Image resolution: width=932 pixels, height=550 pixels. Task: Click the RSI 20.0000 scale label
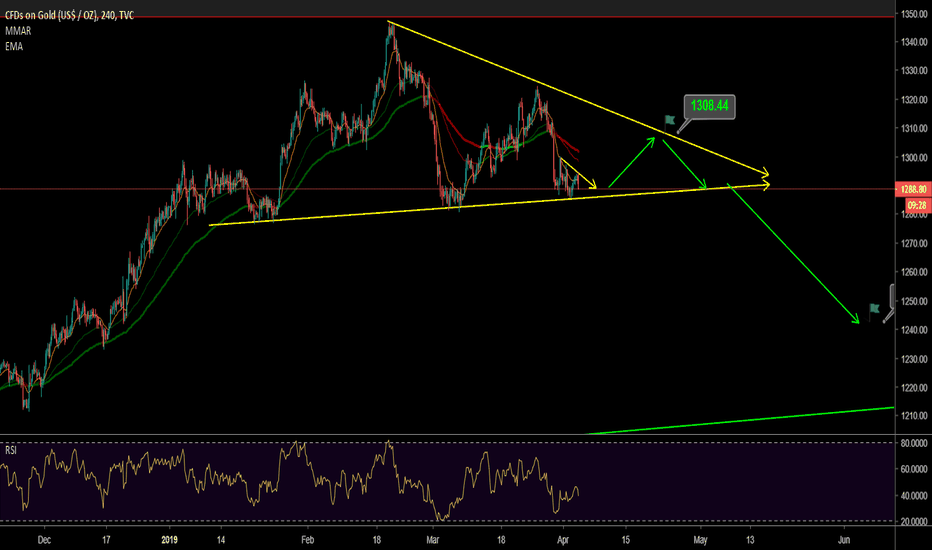[914, 521]
